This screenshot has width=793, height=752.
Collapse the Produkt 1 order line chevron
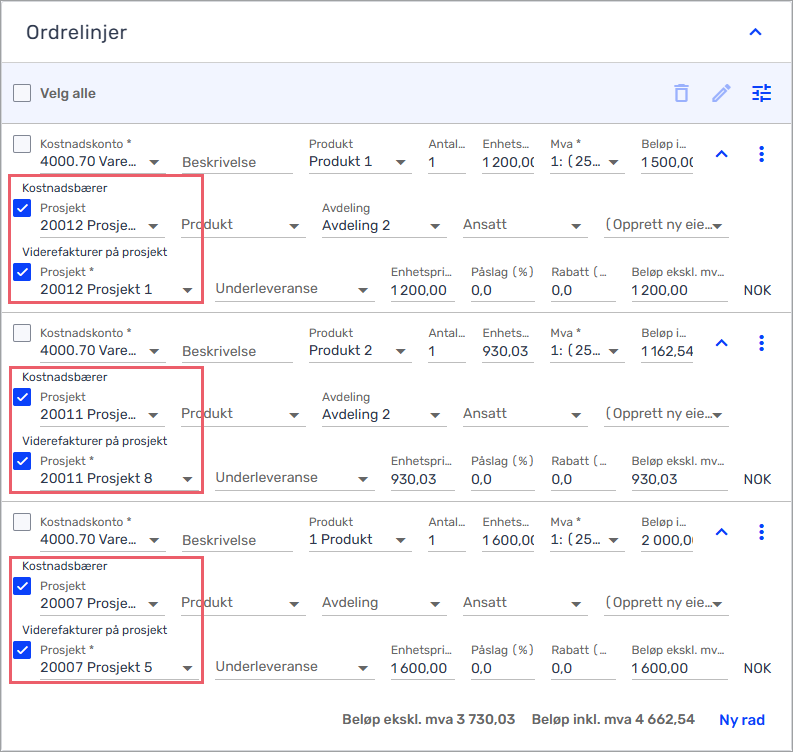coord(722,154)
